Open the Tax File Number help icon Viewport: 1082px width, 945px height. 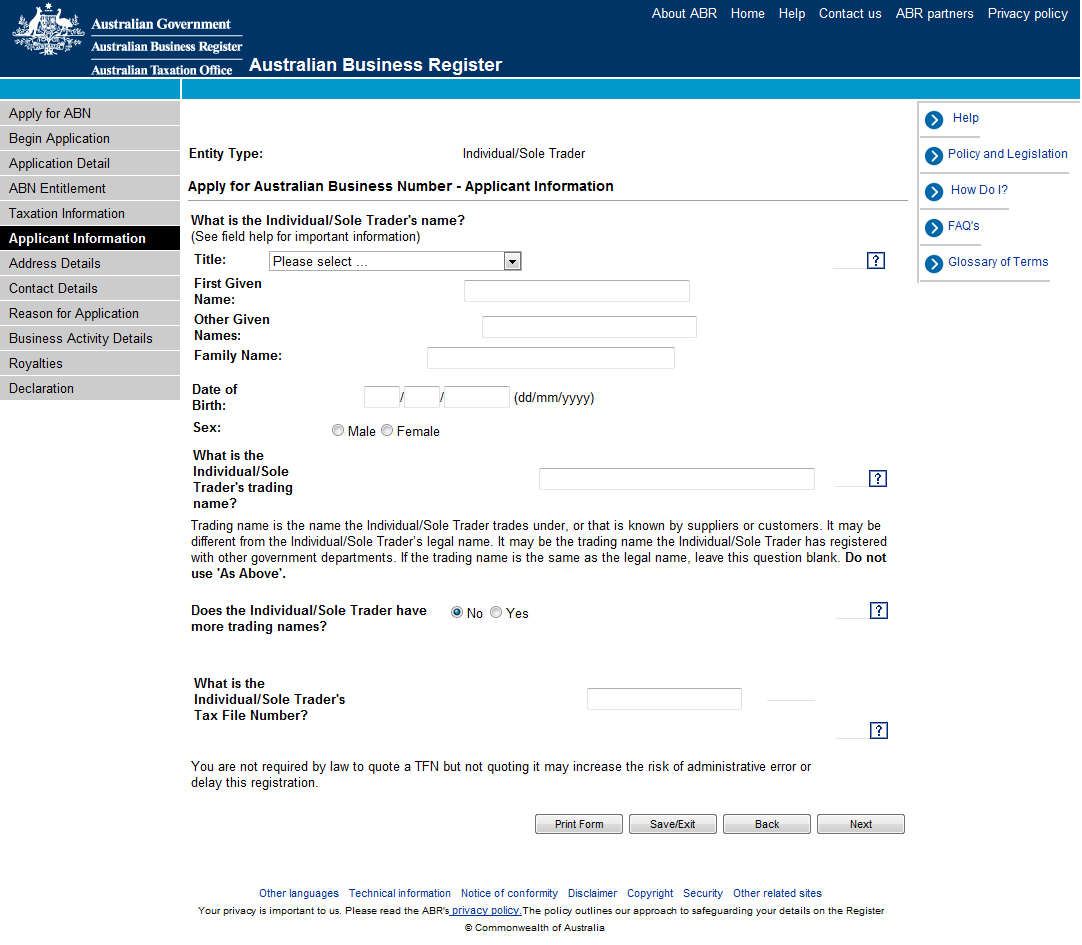pyautogui.click(x=878, y=731)
